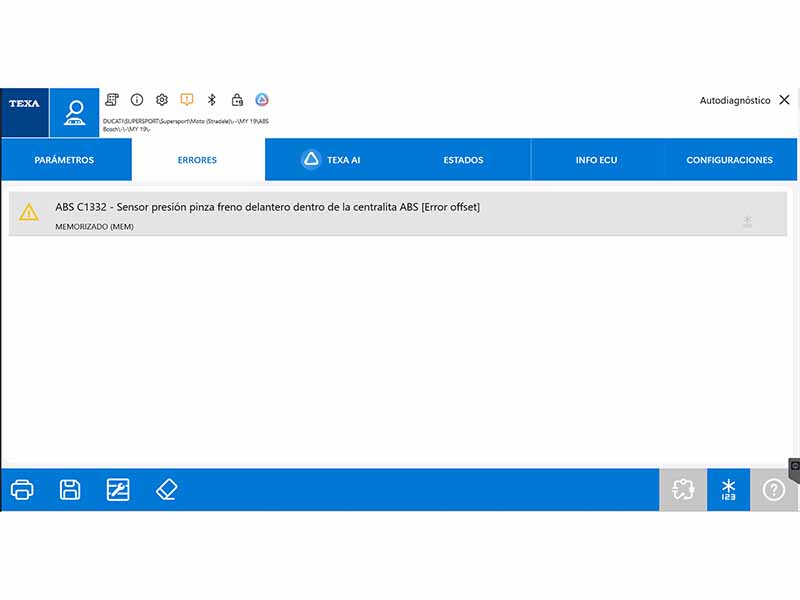Click the lock gateway icon
Viewport: 800px width, 600px height.
point(237,99)
